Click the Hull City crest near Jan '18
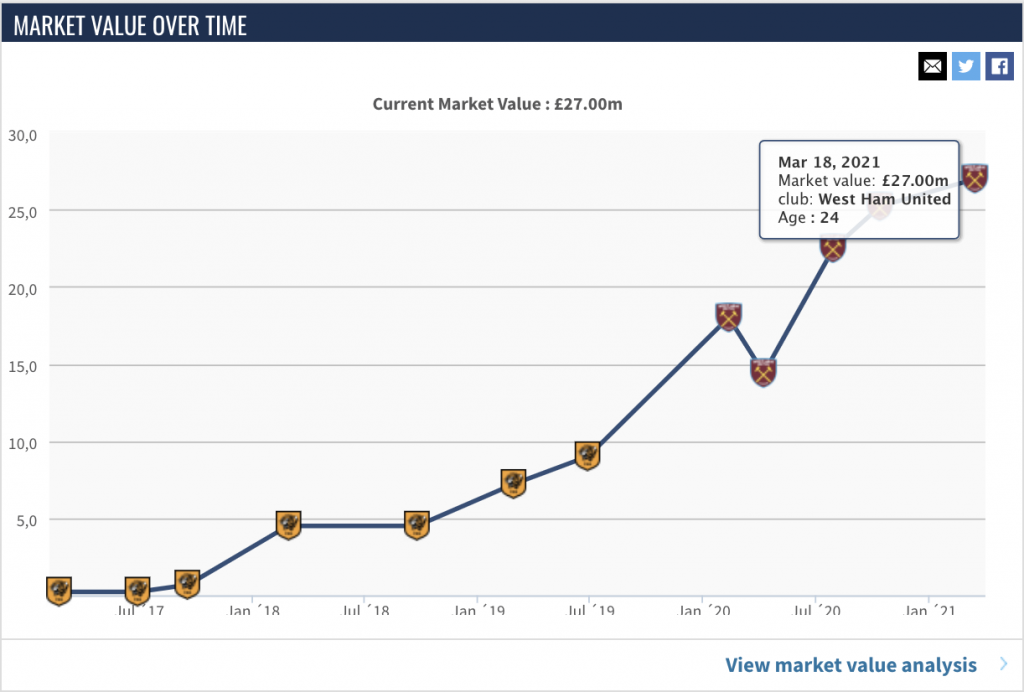 pyautogui.click(x=288, y=524)
